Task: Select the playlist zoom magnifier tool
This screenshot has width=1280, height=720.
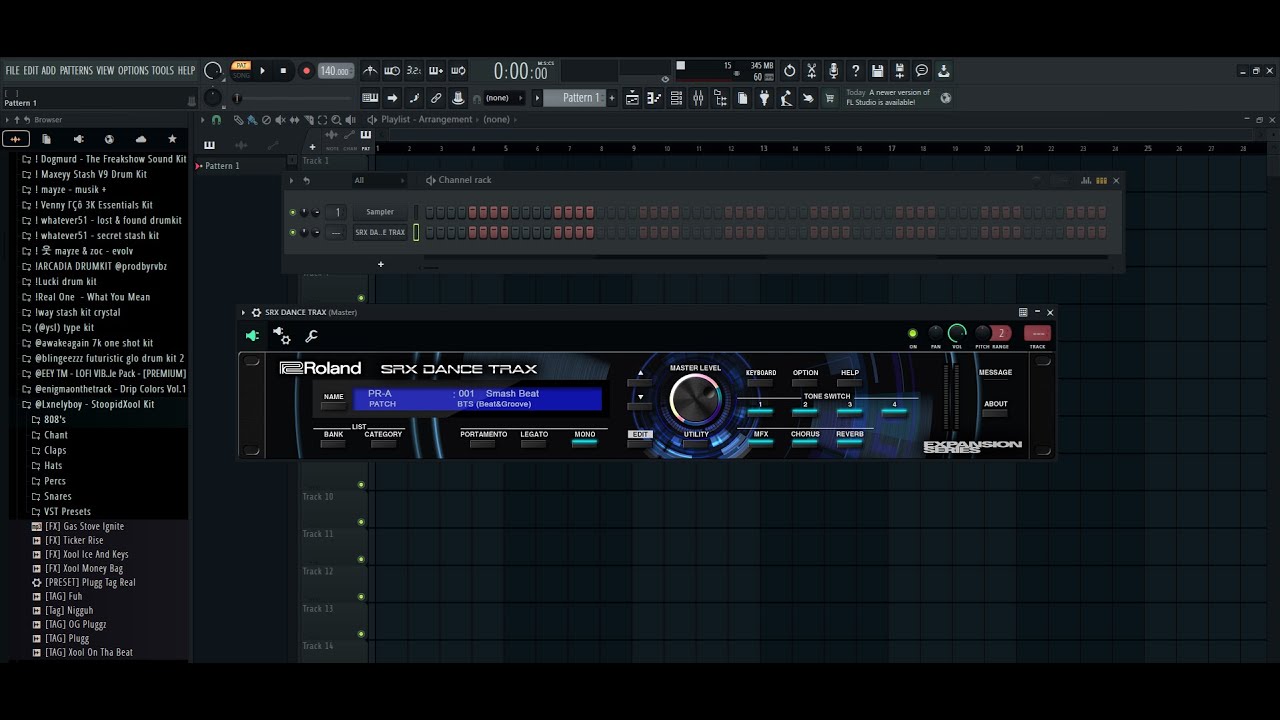Action: coord(335,120)
